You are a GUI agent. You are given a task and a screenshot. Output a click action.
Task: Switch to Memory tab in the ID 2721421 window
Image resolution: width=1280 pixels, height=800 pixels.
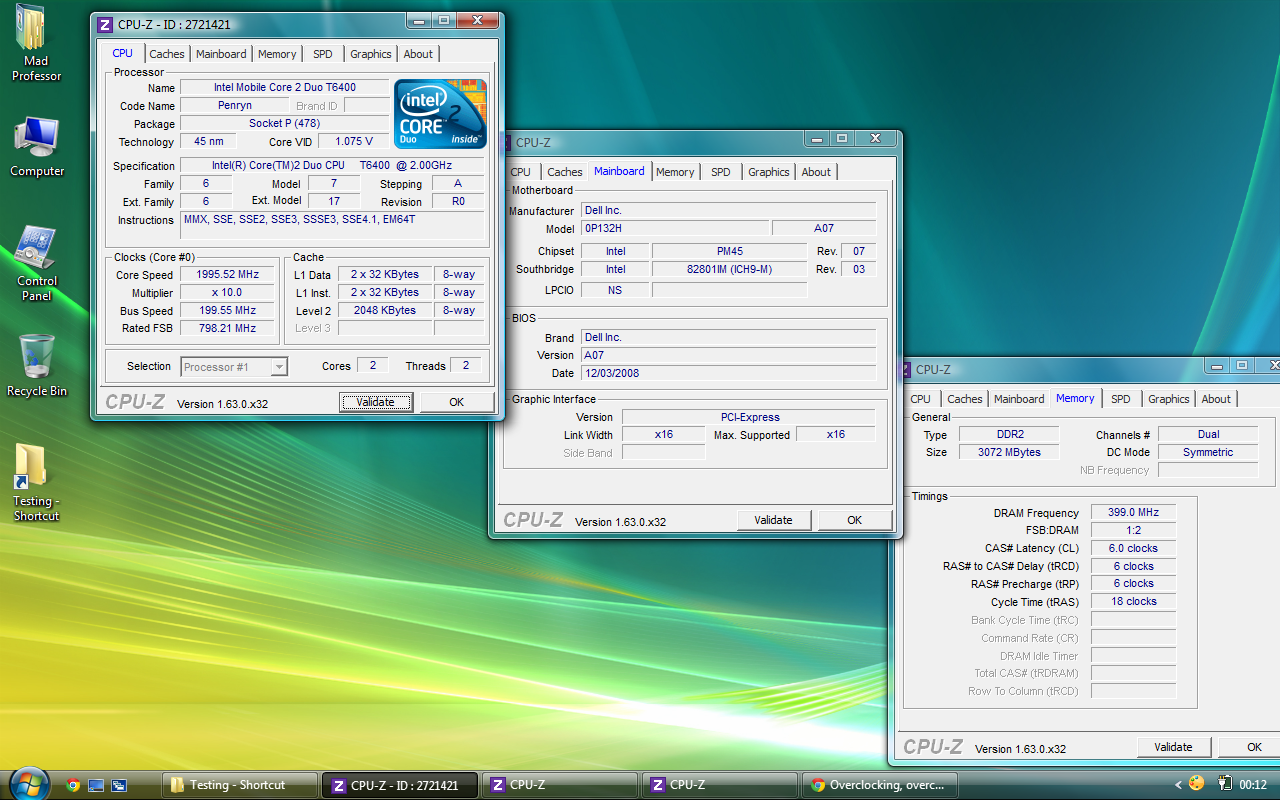pos(277,54)
